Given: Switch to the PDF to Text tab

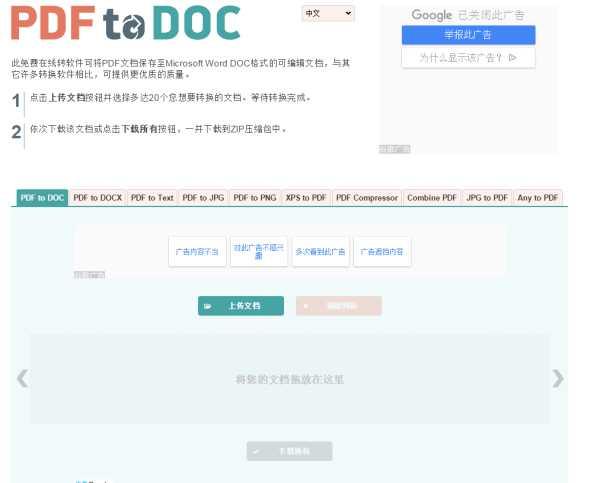Looking at the screenshot, I should coord(152,198).
